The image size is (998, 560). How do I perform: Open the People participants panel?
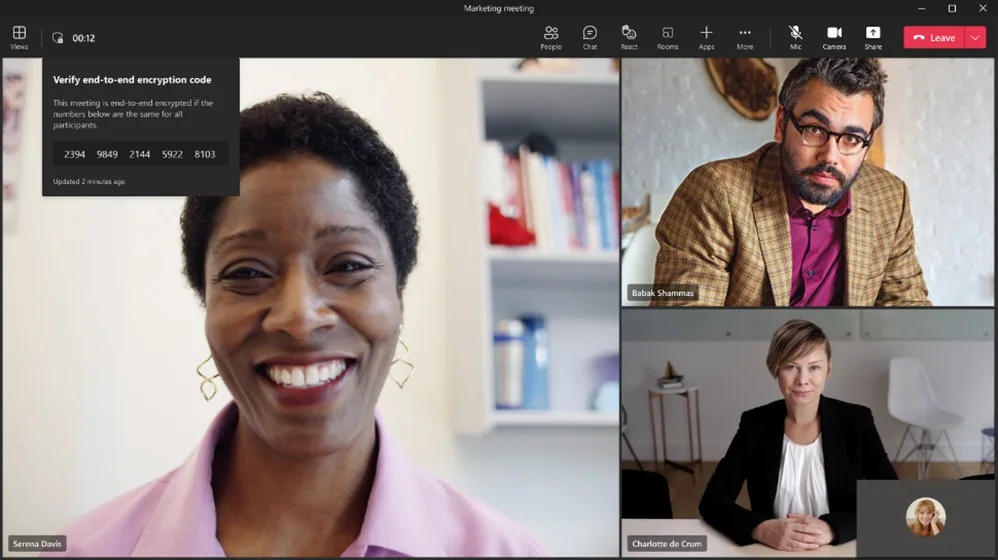click(550, 37)
